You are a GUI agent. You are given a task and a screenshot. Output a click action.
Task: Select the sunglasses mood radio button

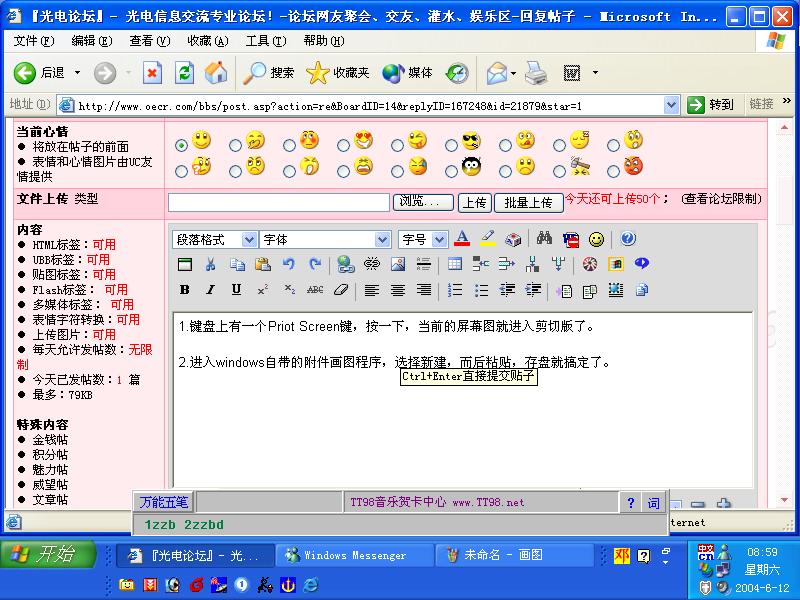pos(451,145)
